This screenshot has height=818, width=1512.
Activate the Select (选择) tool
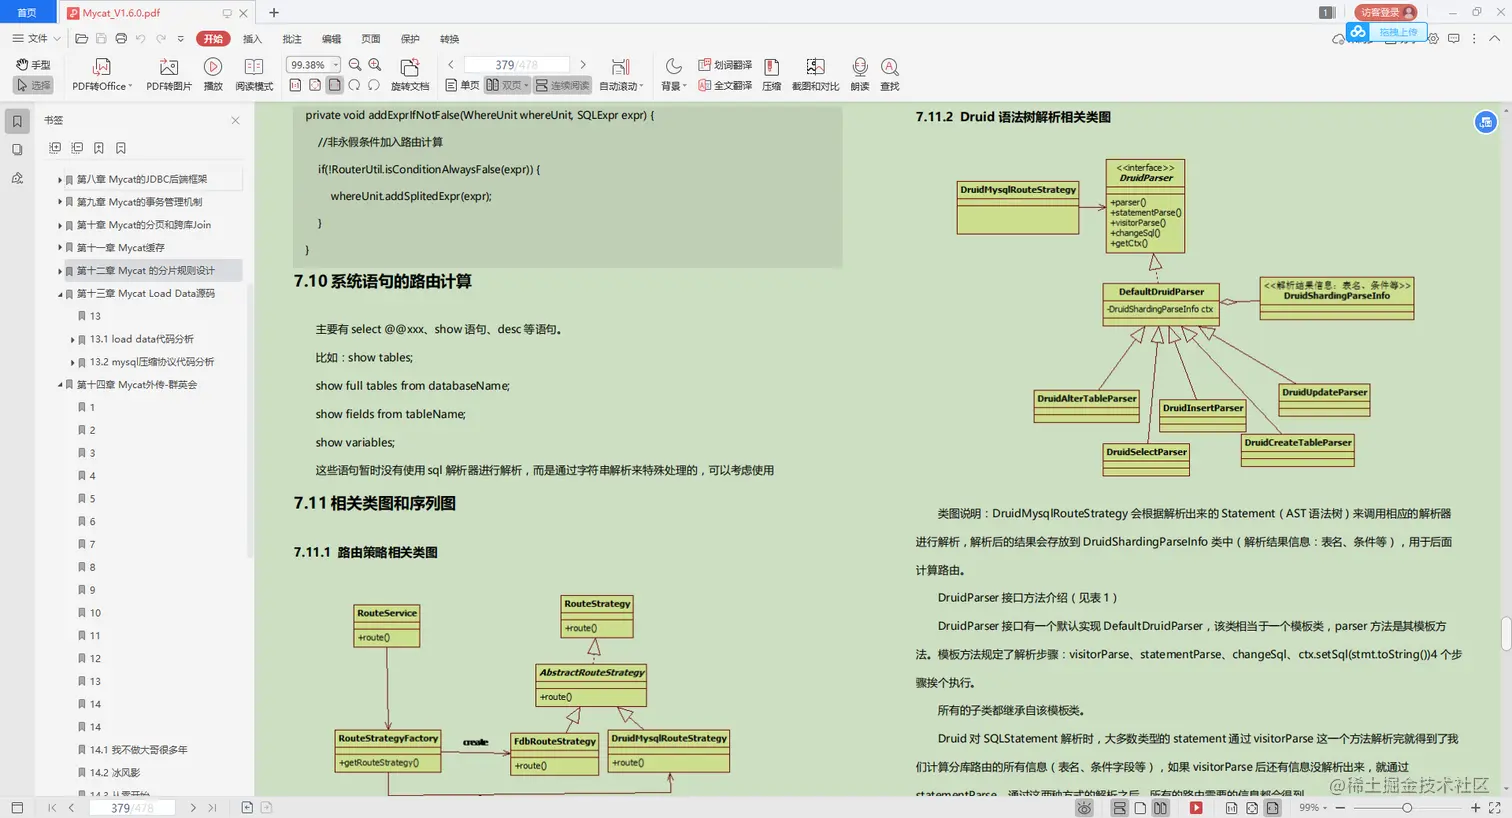point(33,85)
